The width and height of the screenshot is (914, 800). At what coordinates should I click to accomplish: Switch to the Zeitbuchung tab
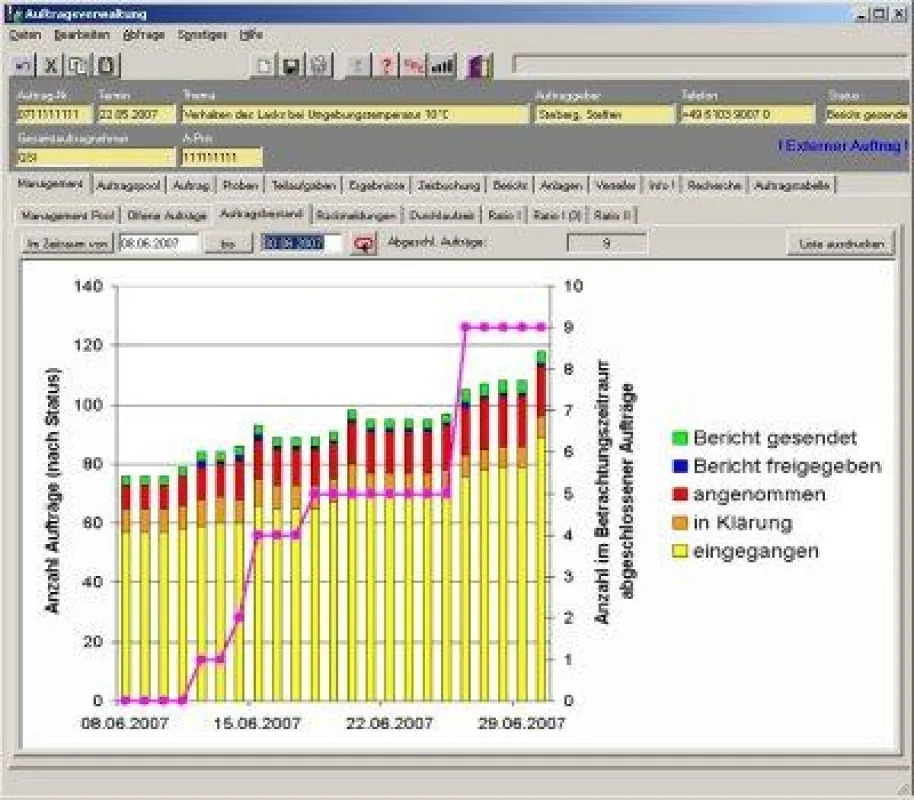coord(449,185)
